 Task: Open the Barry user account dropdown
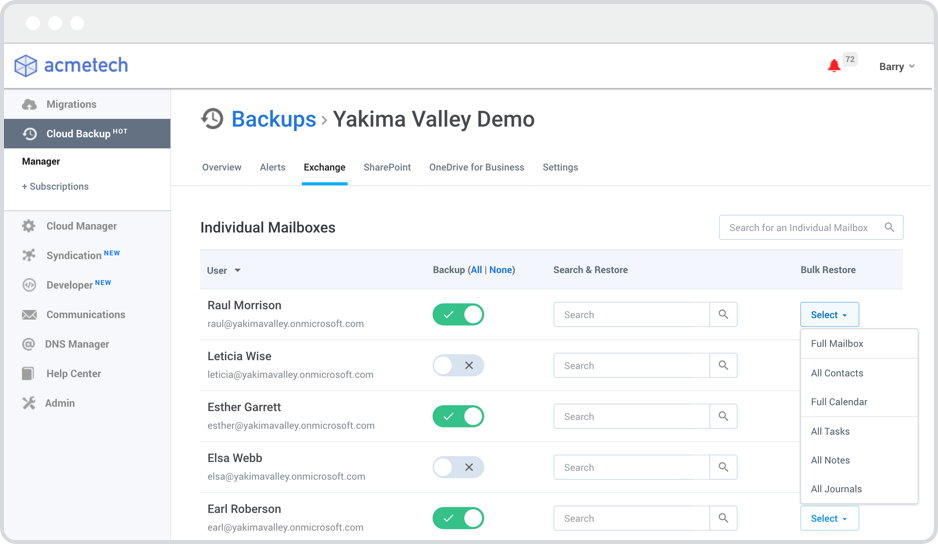896,67
